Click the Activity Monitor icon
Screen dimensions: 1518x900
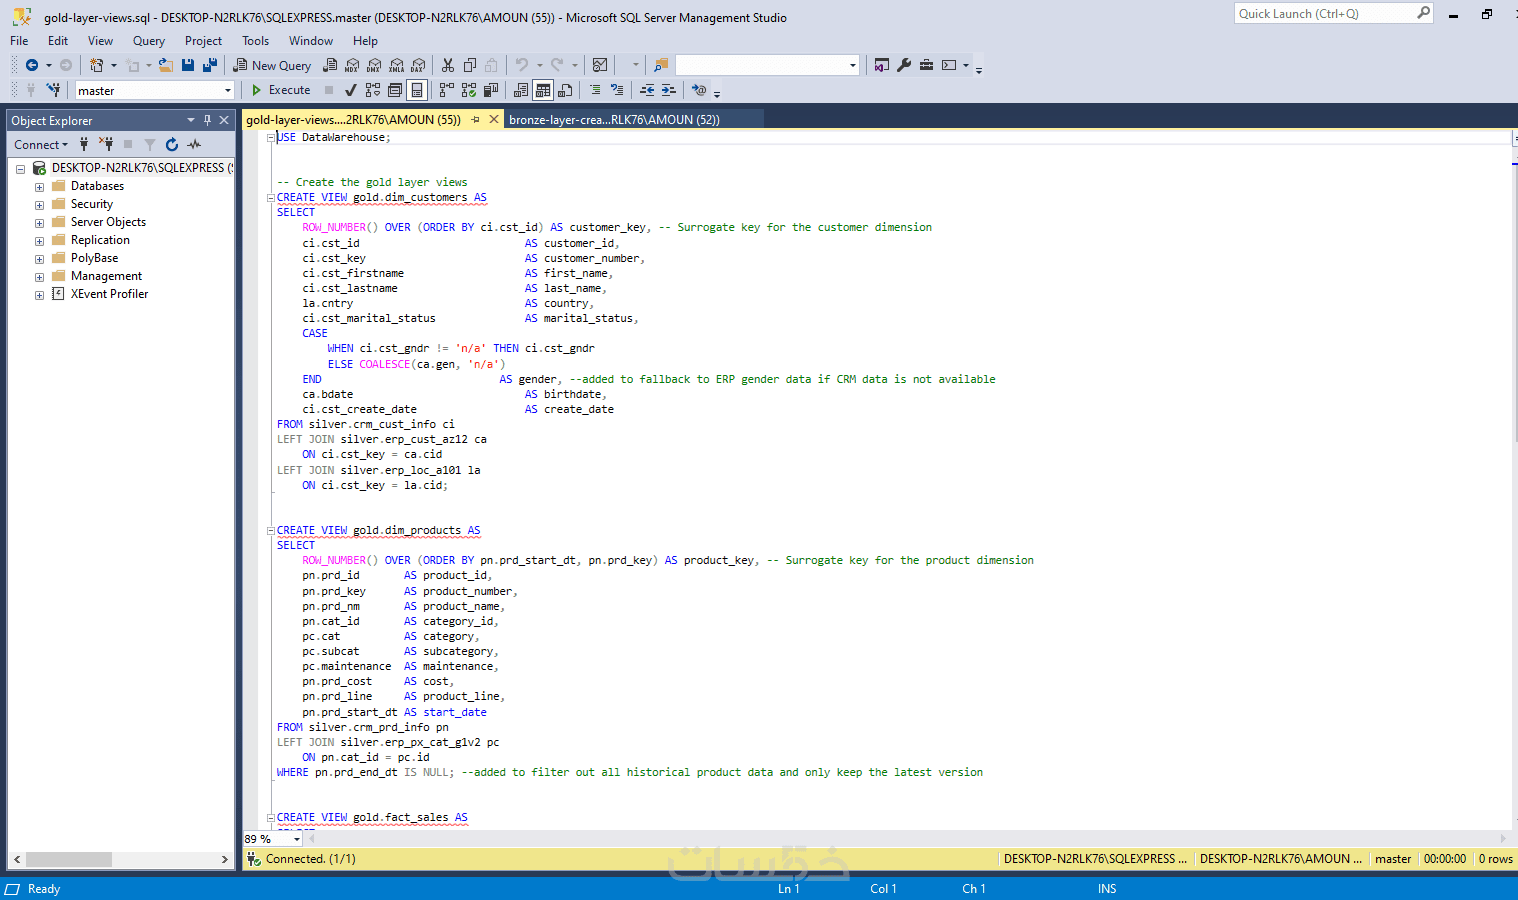600,65
